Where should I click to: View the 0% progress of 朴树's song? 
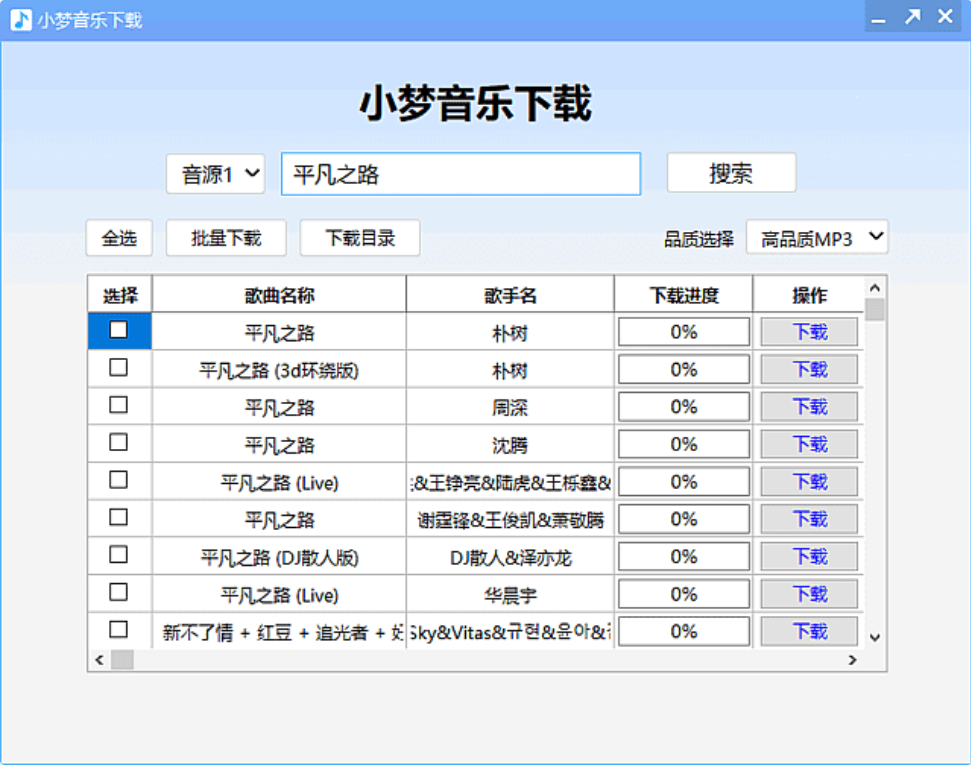[x=683, y=331]
